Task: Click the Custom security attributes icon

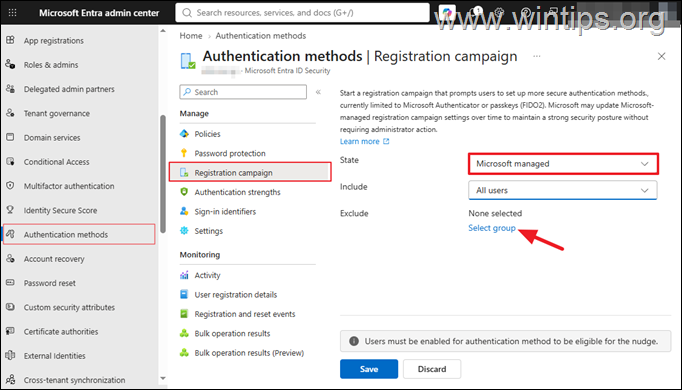Action: click(x=10, y=307)
